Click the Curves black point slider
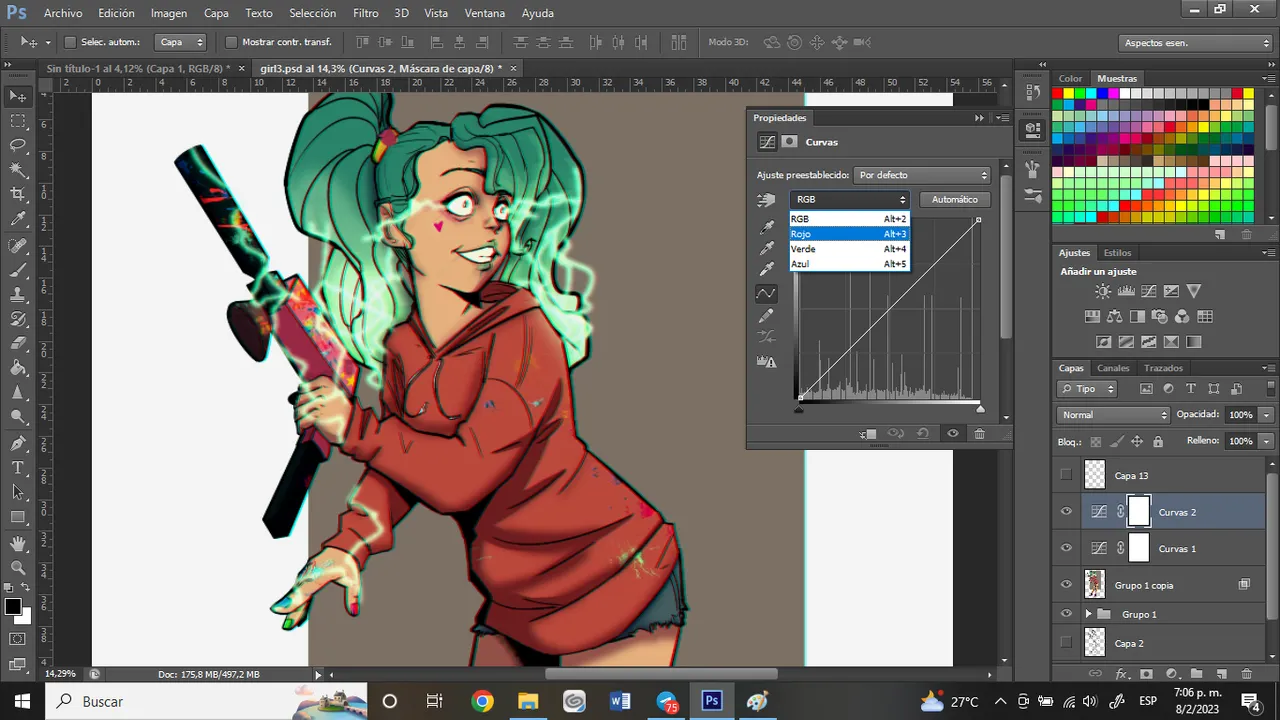Image resolution: width=1280 pixels, height=720 pixels. (799, 409)
